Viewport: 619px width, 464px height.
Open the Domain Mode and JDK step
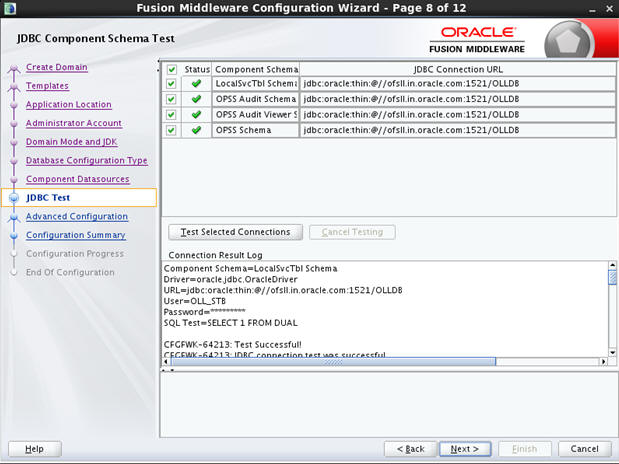(71, 142)
